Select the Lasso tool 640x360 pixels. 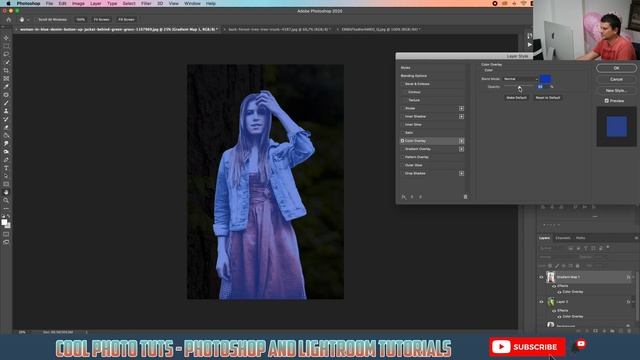click(6, 54)
